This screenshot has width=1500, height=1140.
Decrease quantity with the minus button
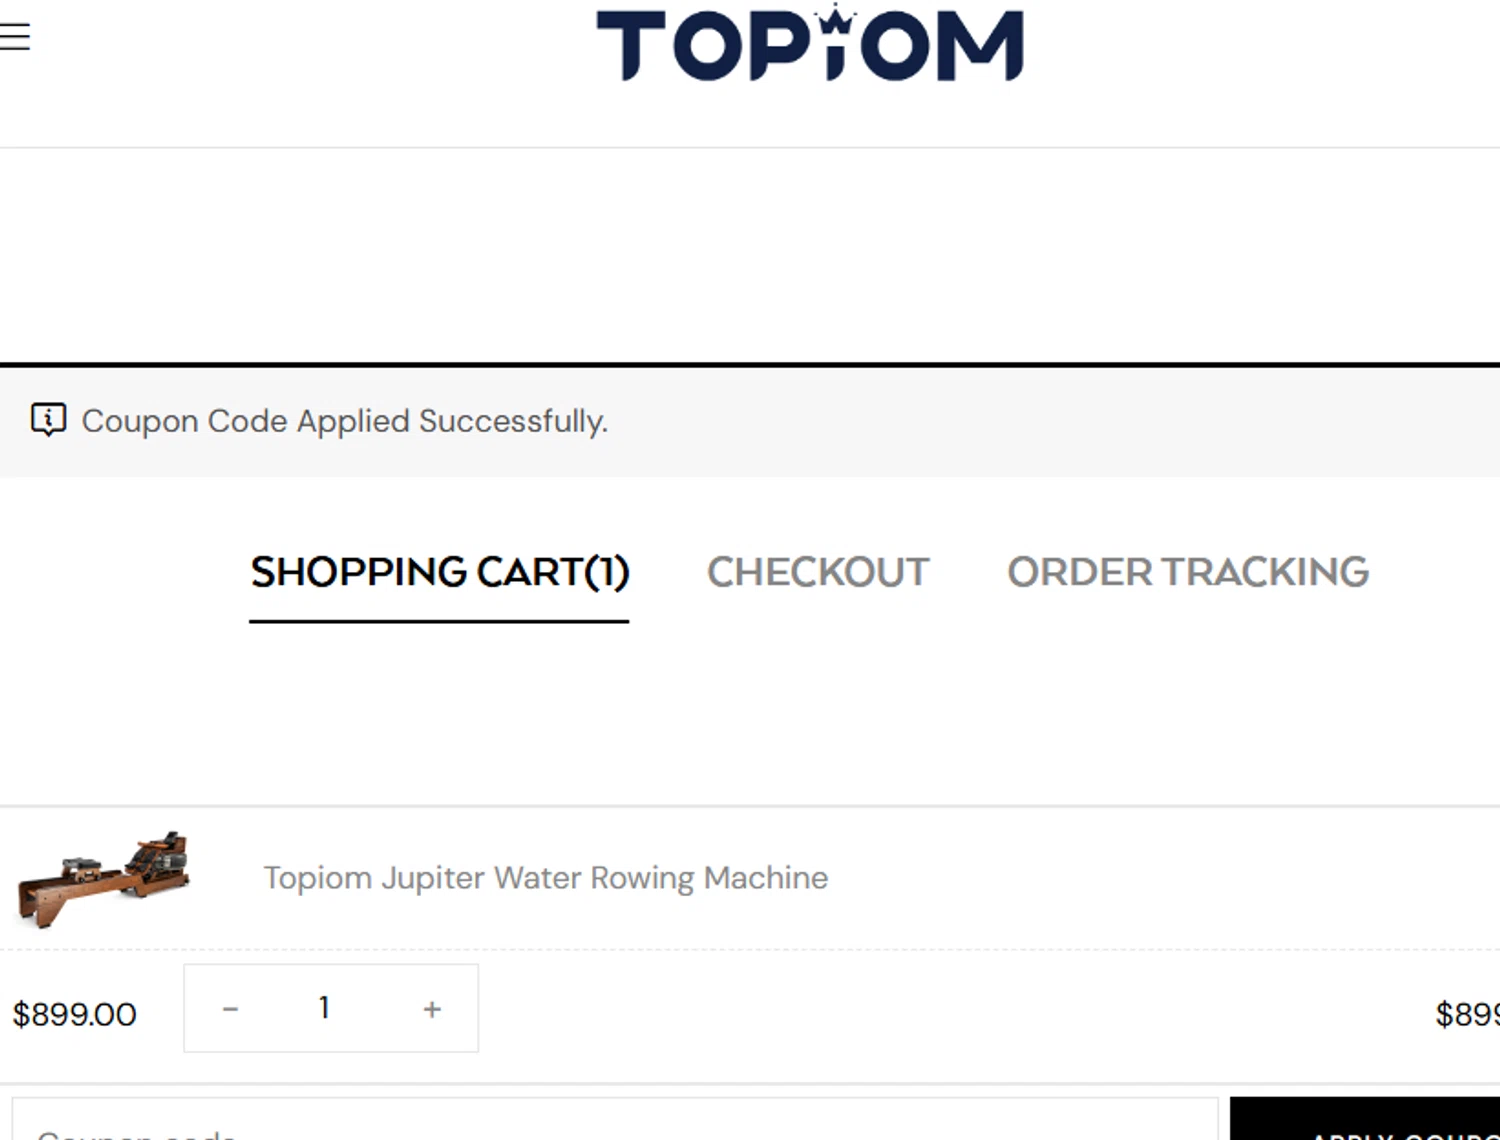click(x=230, y=1009)
